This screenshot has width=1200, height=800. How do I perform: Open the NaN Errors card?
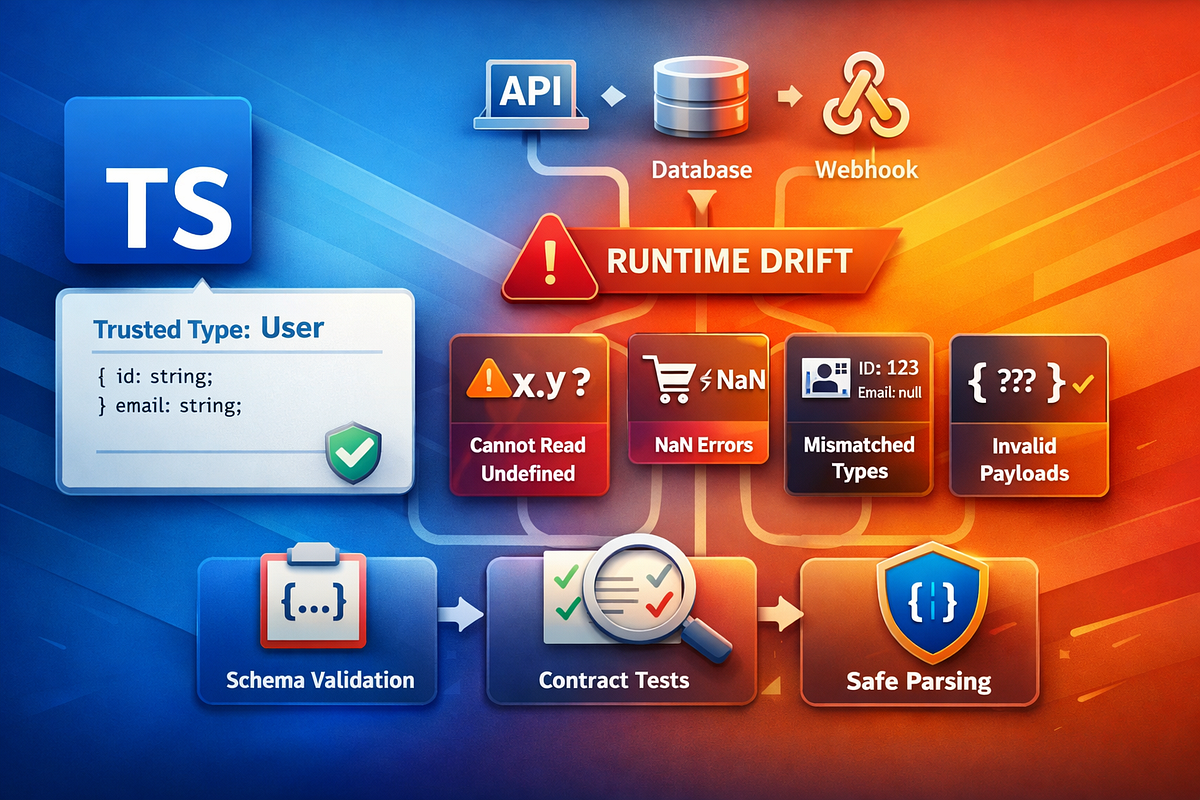click(x=698, y=400)
